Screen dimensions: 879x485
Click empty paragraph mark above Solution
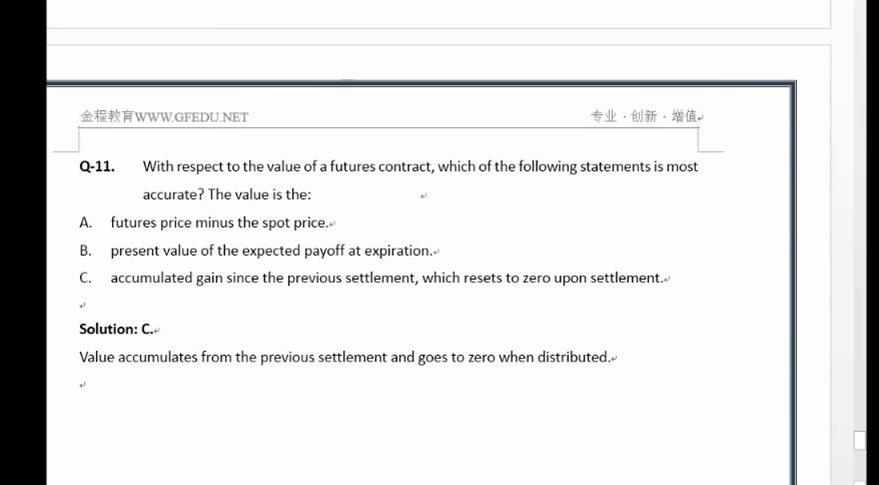click(82, 306)
